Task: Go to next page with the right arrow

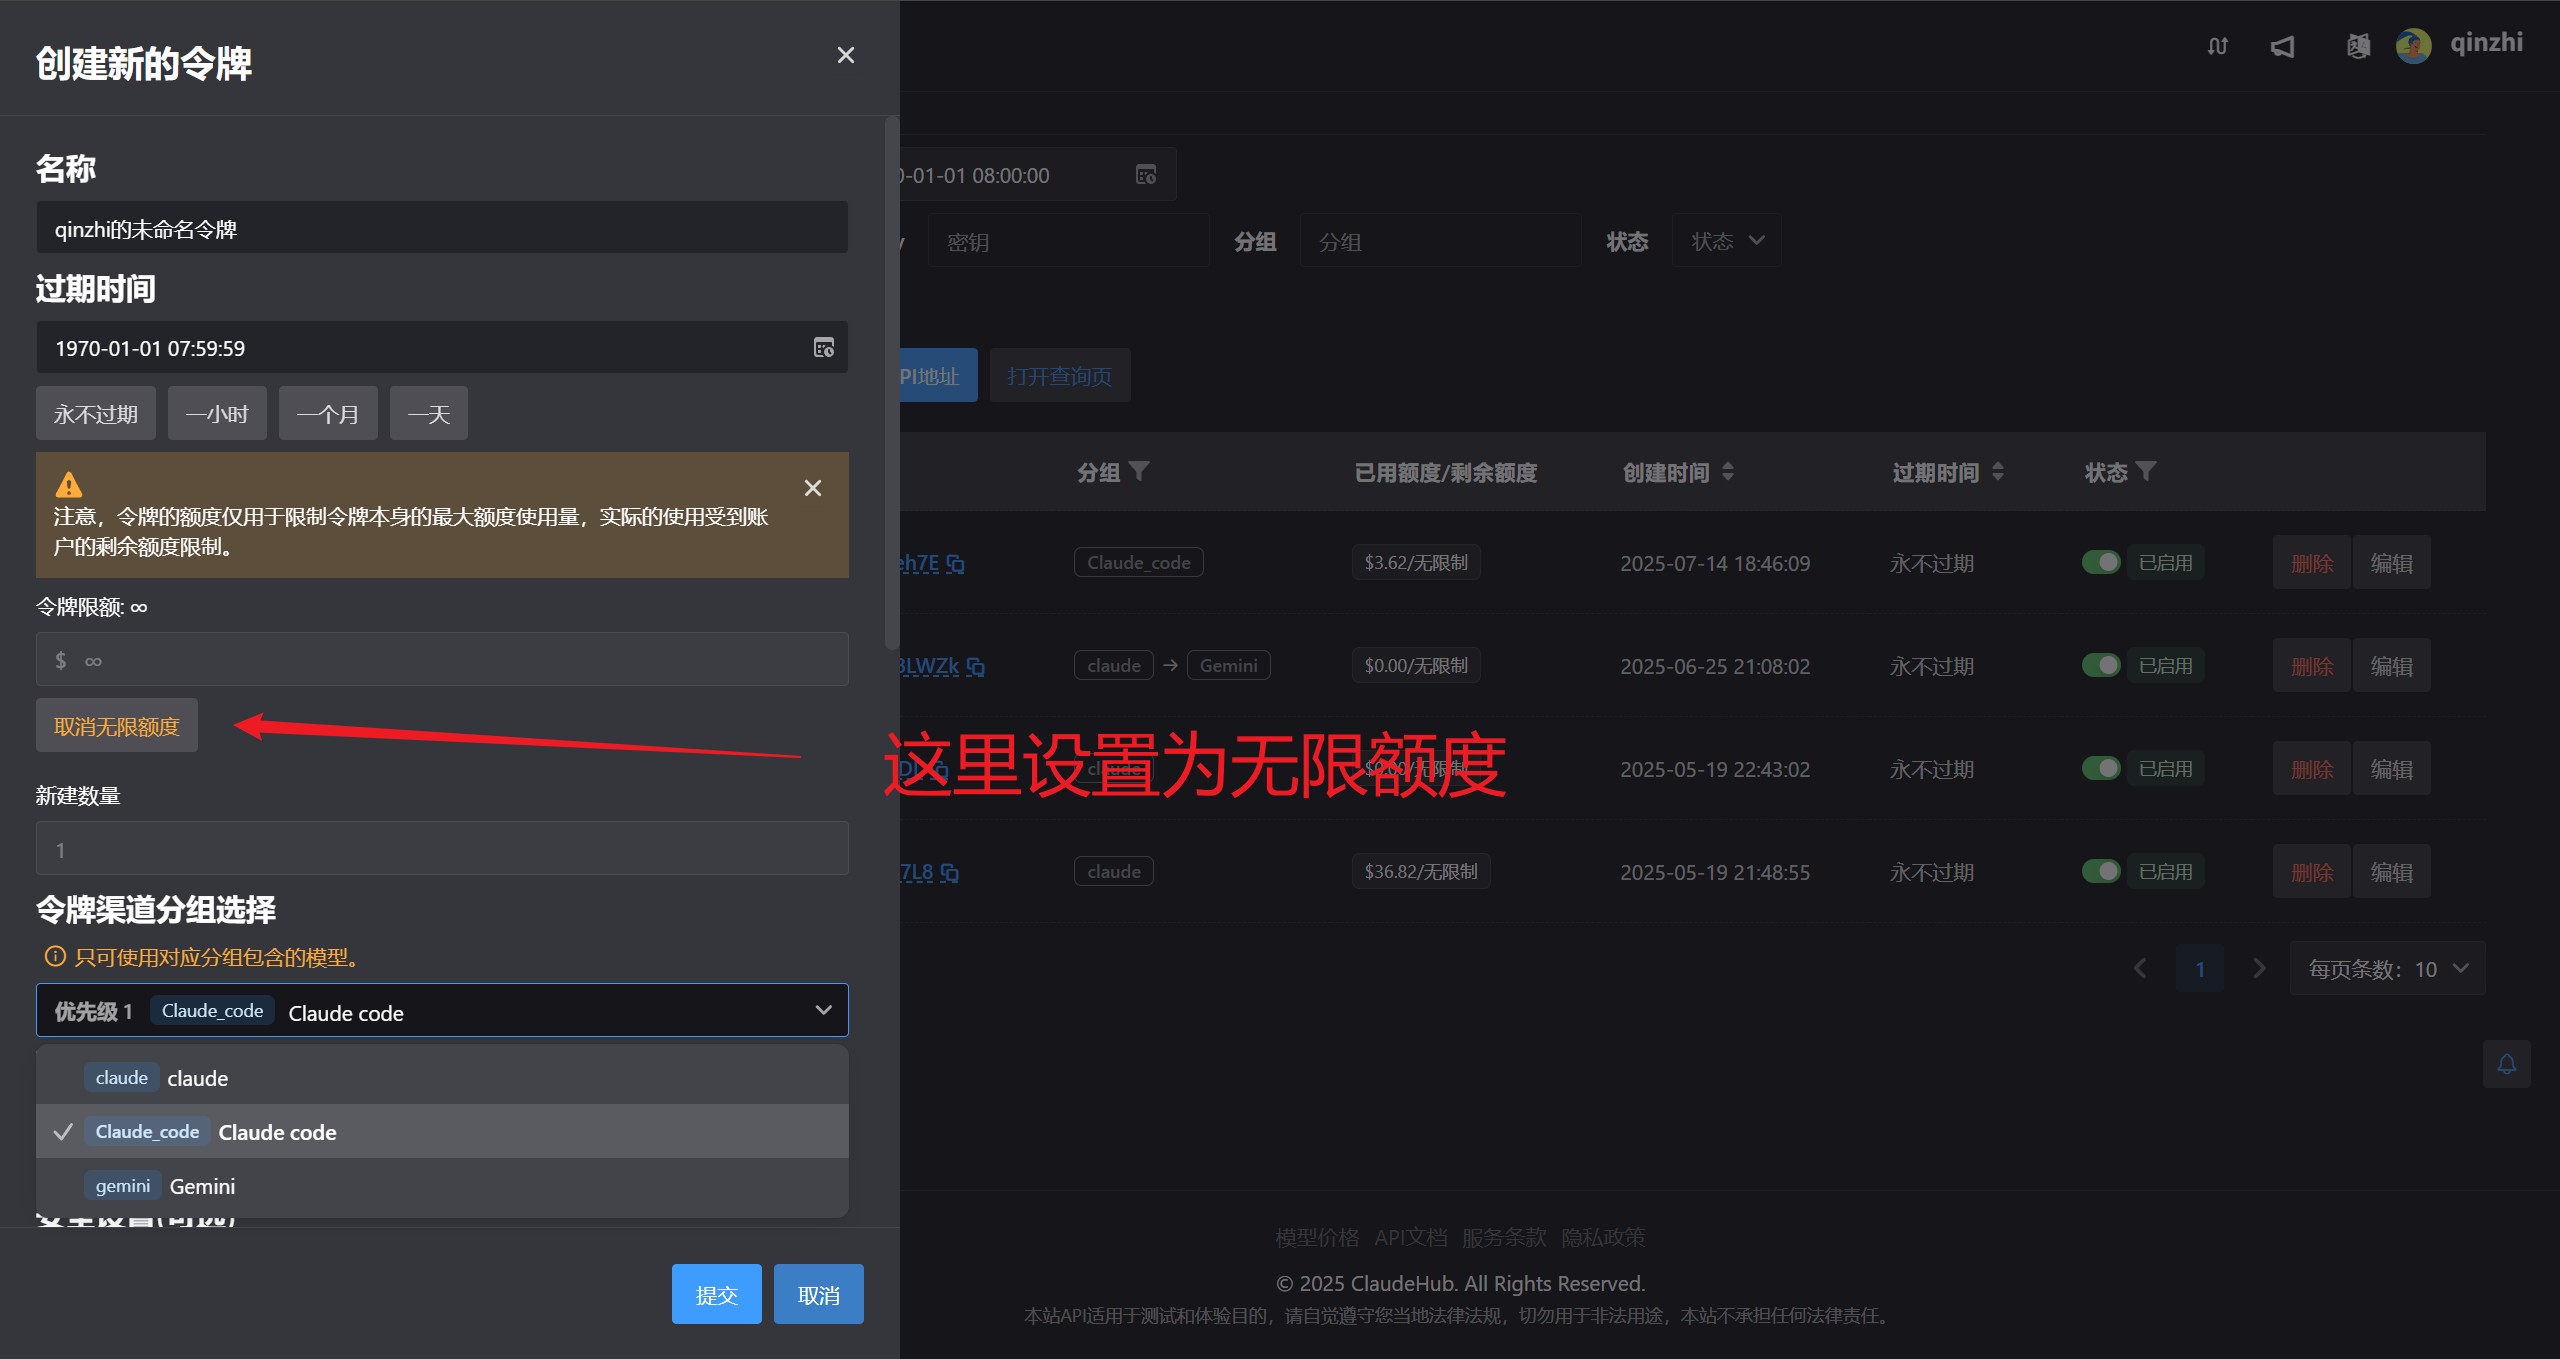Action: 2259,968
